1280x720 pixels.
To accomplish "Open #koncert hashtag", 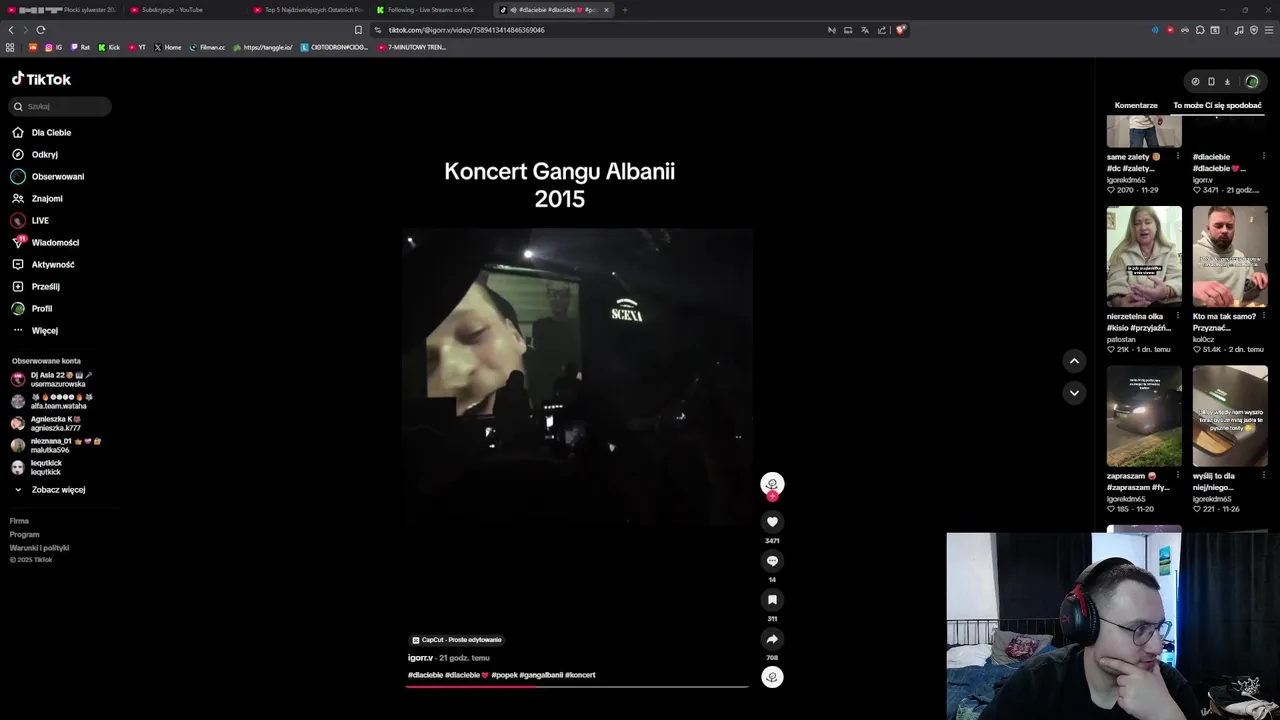I will pos(580,675).
